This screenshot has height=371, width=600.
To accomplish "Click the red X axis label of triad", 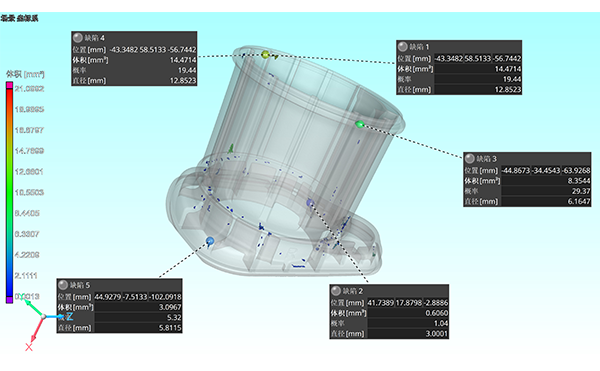I will click(x=29, y=347).
